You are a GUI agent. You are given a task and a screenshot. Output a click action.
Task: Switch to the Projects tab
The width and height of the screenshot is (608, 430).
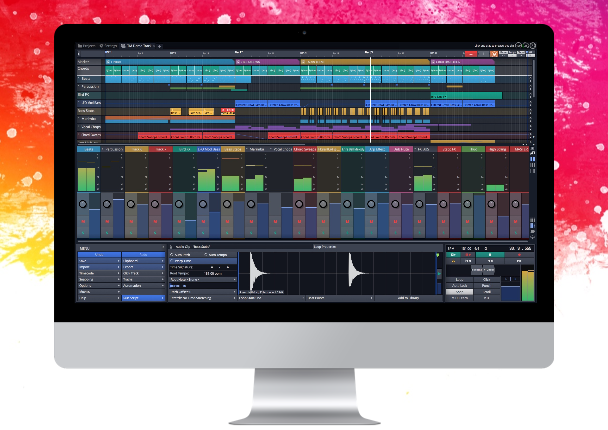pyautogui.click(x=86, y=46)
